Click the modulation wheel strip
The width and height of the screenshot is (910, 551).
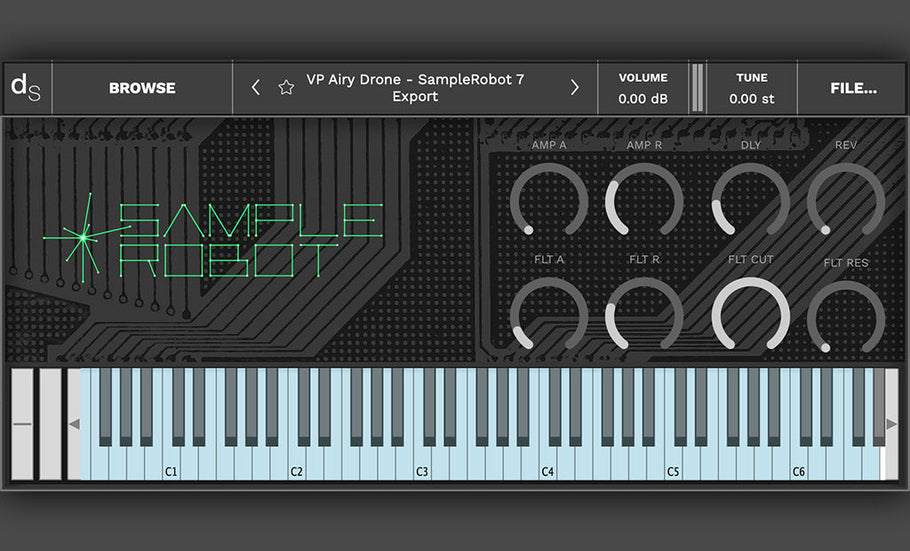(50, 424)
